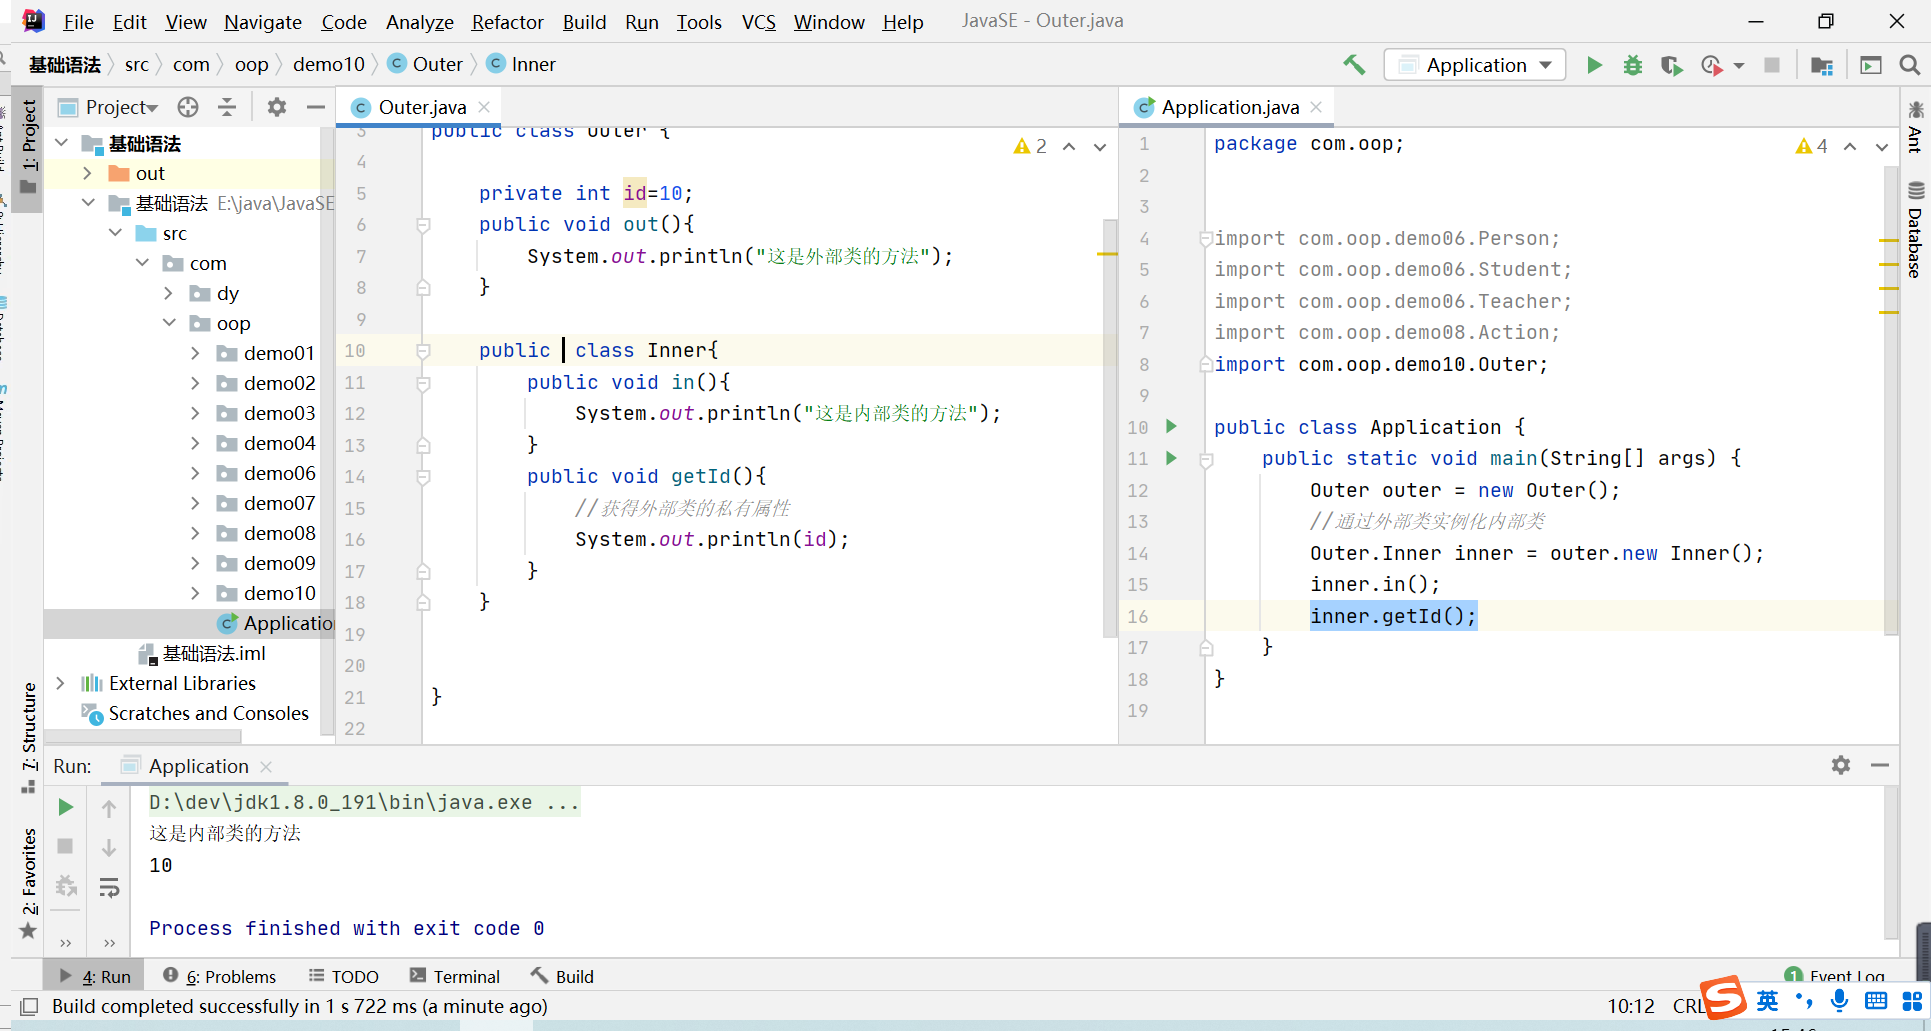This screenshot has height=1031, width=1931.
Task: Open Run panel settings gear
Action: tap(1840, 765)
